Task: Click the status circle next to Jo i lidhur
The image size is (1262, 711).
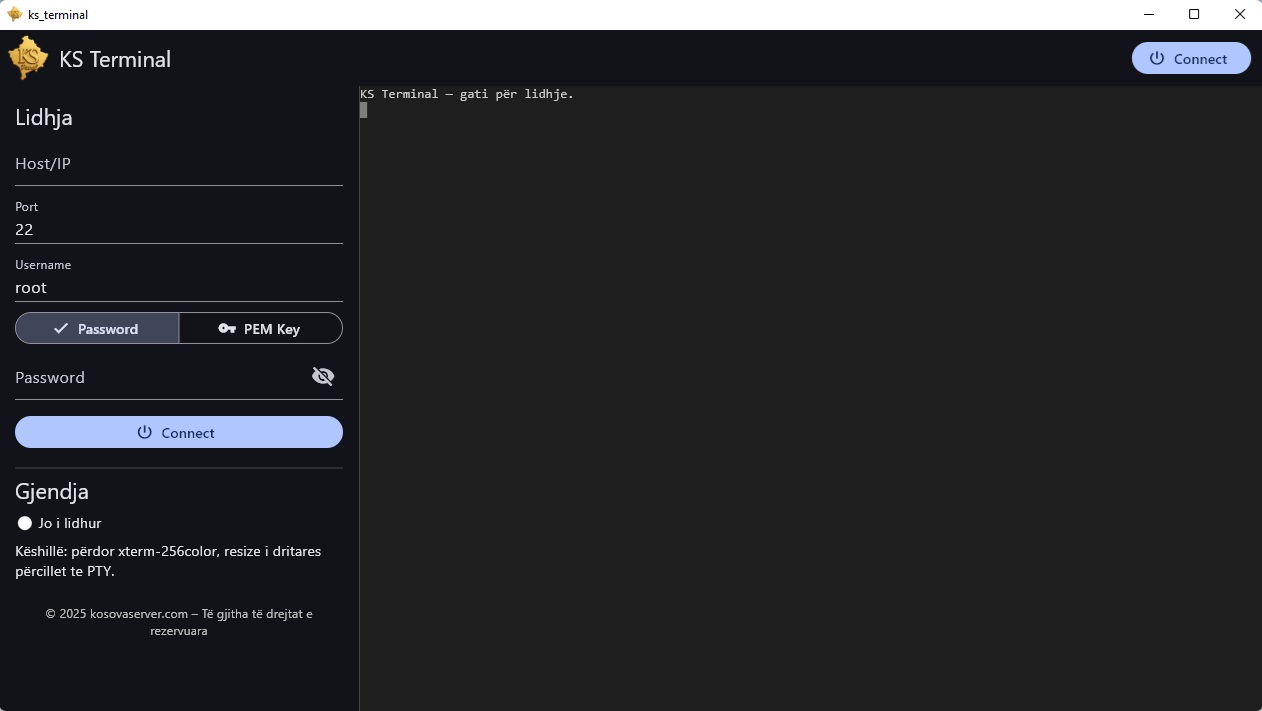Action: point(24,523)
